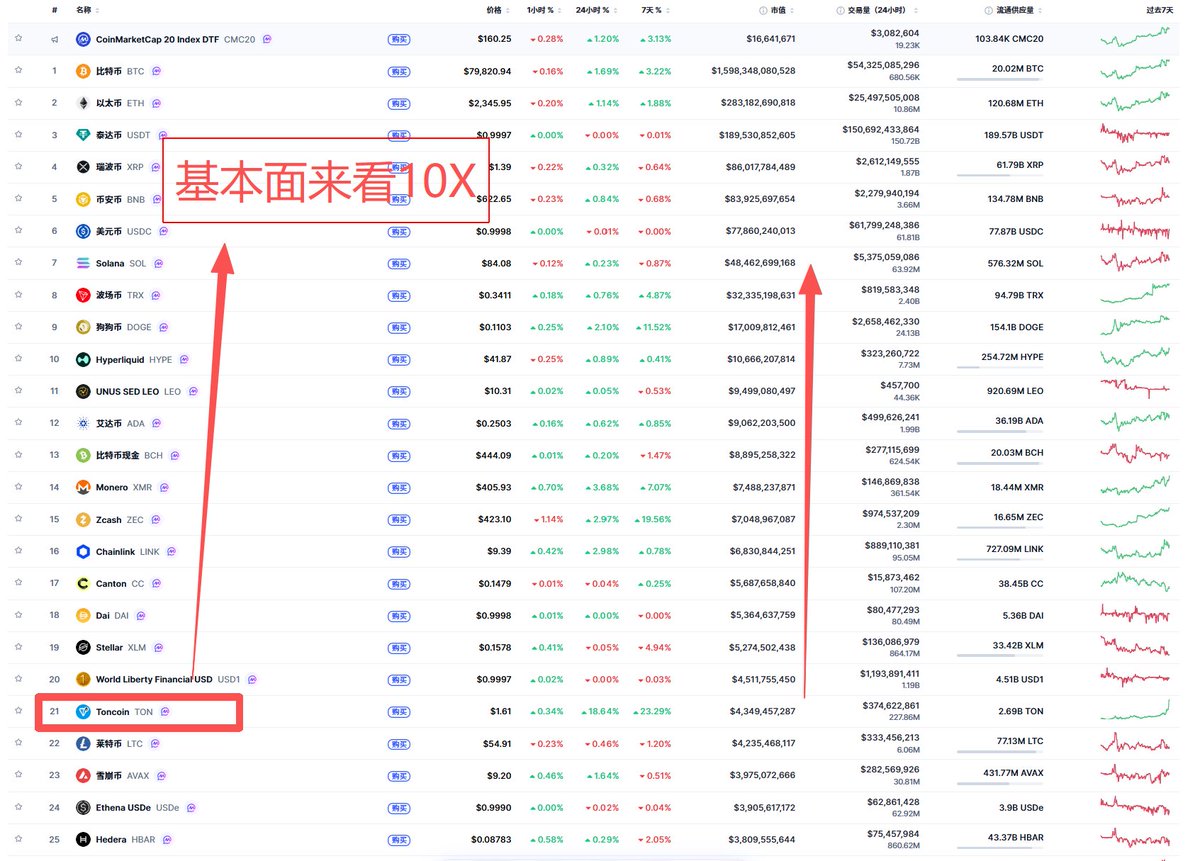Click the Stellar XLM coin logo

point(84,647)
